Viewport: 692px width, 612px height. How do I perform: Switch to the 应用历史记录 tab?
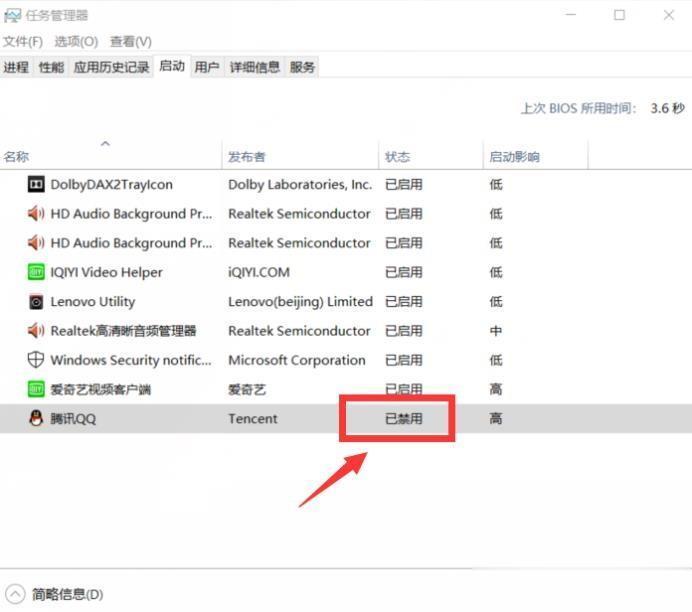(x=111, y=67)
